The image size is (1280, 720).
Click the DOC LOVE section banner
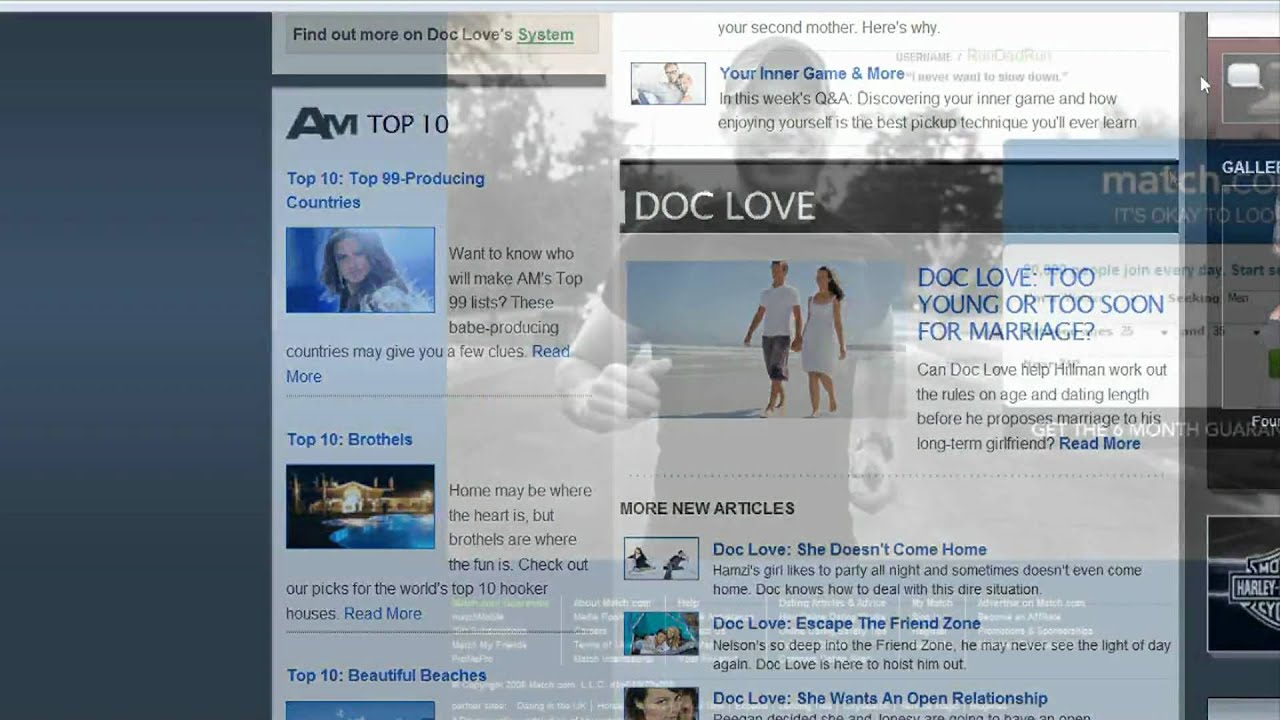pyautogui.click(x=899, y=198)
